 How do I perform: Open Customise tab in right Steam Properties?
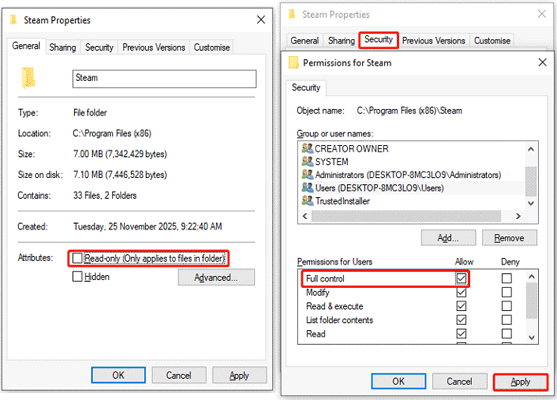(x=492, y=40)
